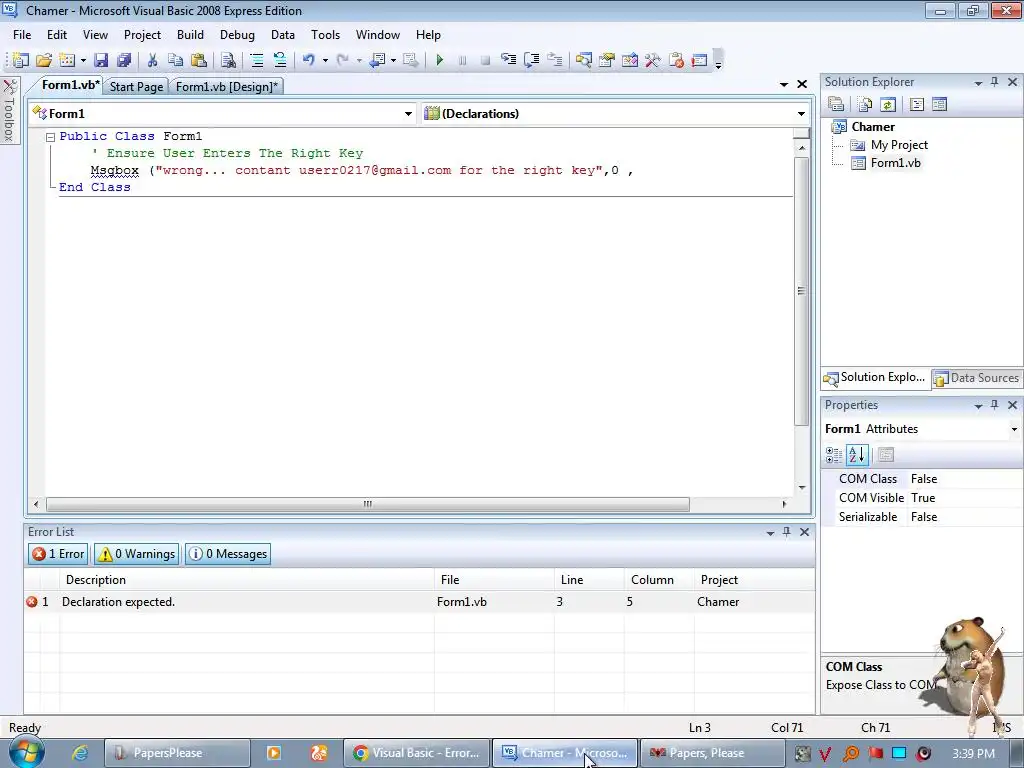This screenshot has height=768, width=1024.
Task: Click the vertical scrollbar thumb in code editor
Action: tap(801, 291)
